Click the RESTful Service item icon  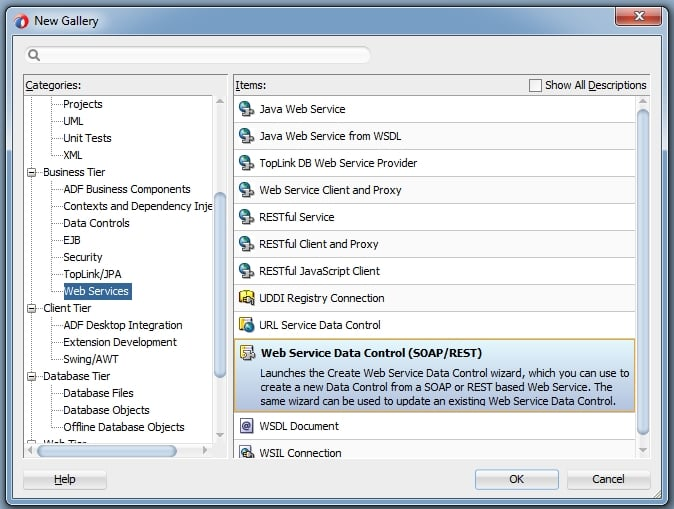tap(246, 217)
